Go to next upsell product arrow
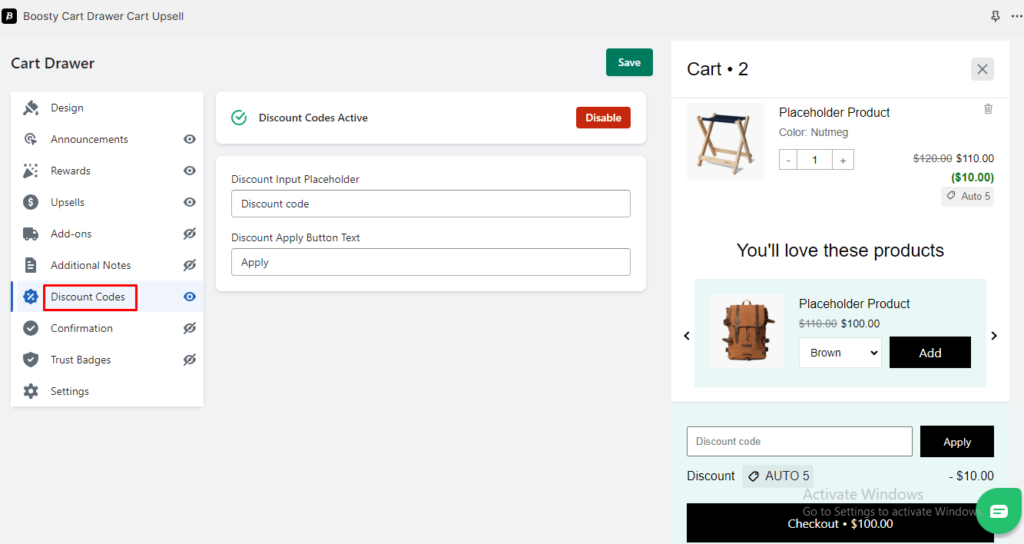Image resolution: width=1024 pixels, height=544 pixels. (x=994, y=336)
